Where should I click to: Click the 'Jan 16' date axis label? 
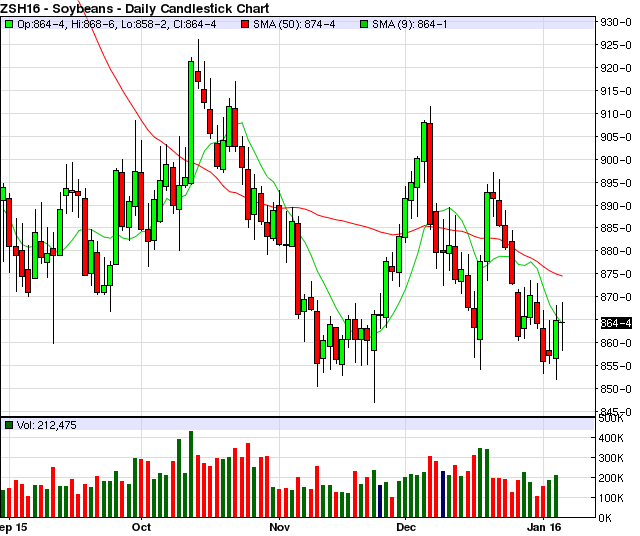tap(544, 527)
